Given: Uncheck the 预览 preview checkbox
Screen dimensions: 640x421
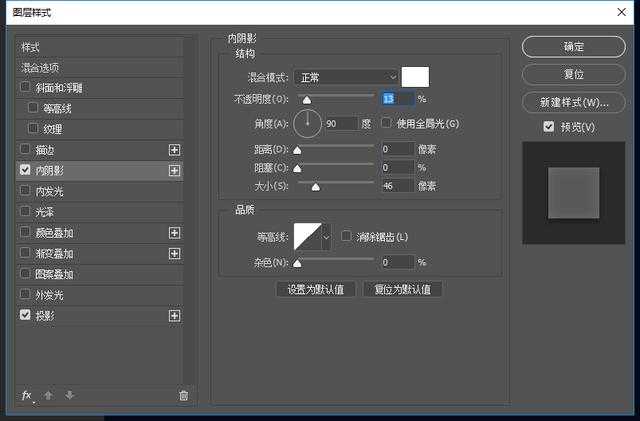Looking at the screenshot, I should coord(548,127).
